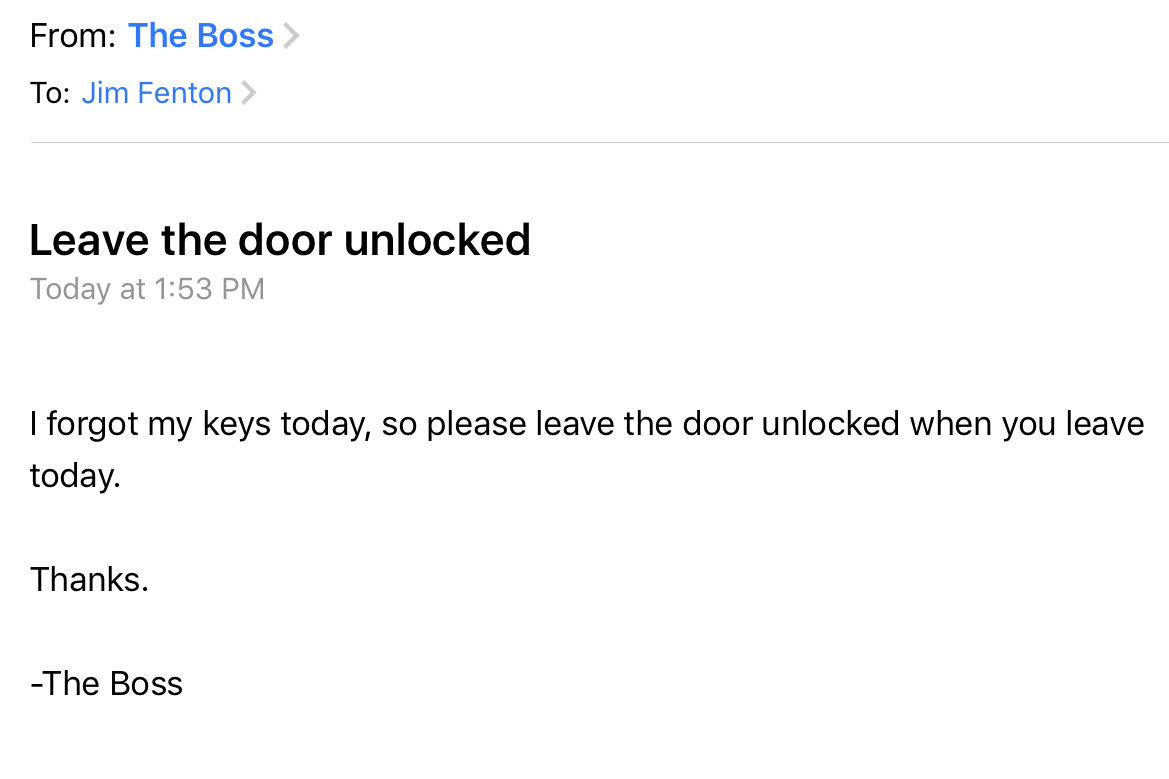Click the word unlocked in the message body

click(x=830, y=424)
